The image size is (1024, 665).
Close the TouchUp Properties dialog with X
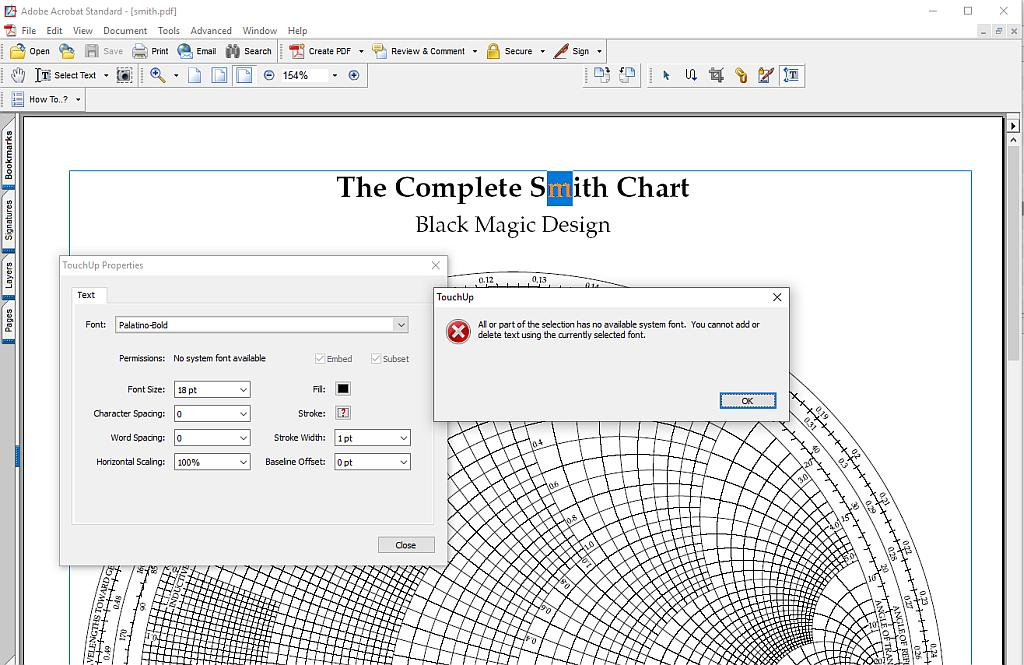click(436, 265)
